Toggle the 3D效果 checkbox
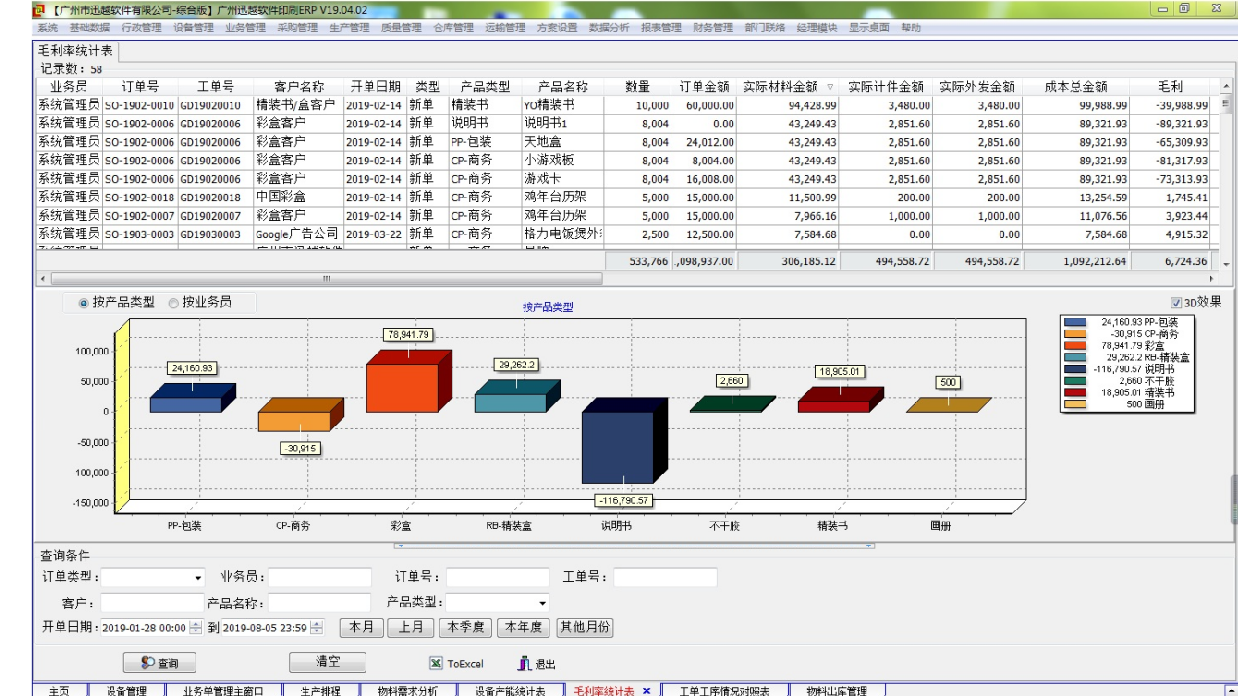 tap(1176, 302)
